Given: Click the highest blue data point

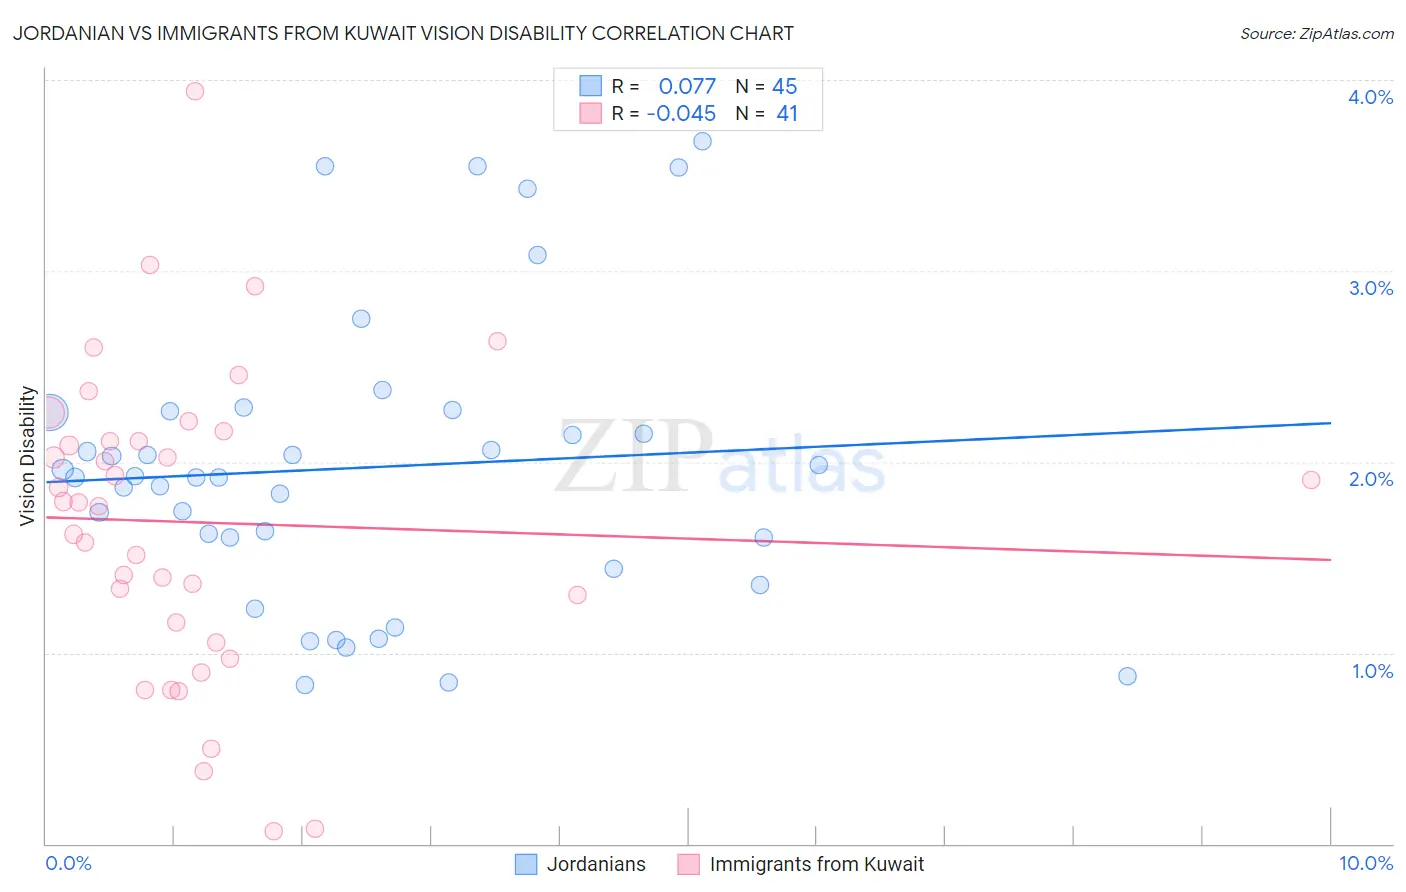Looking at the screenshot, I should (702, 141).
